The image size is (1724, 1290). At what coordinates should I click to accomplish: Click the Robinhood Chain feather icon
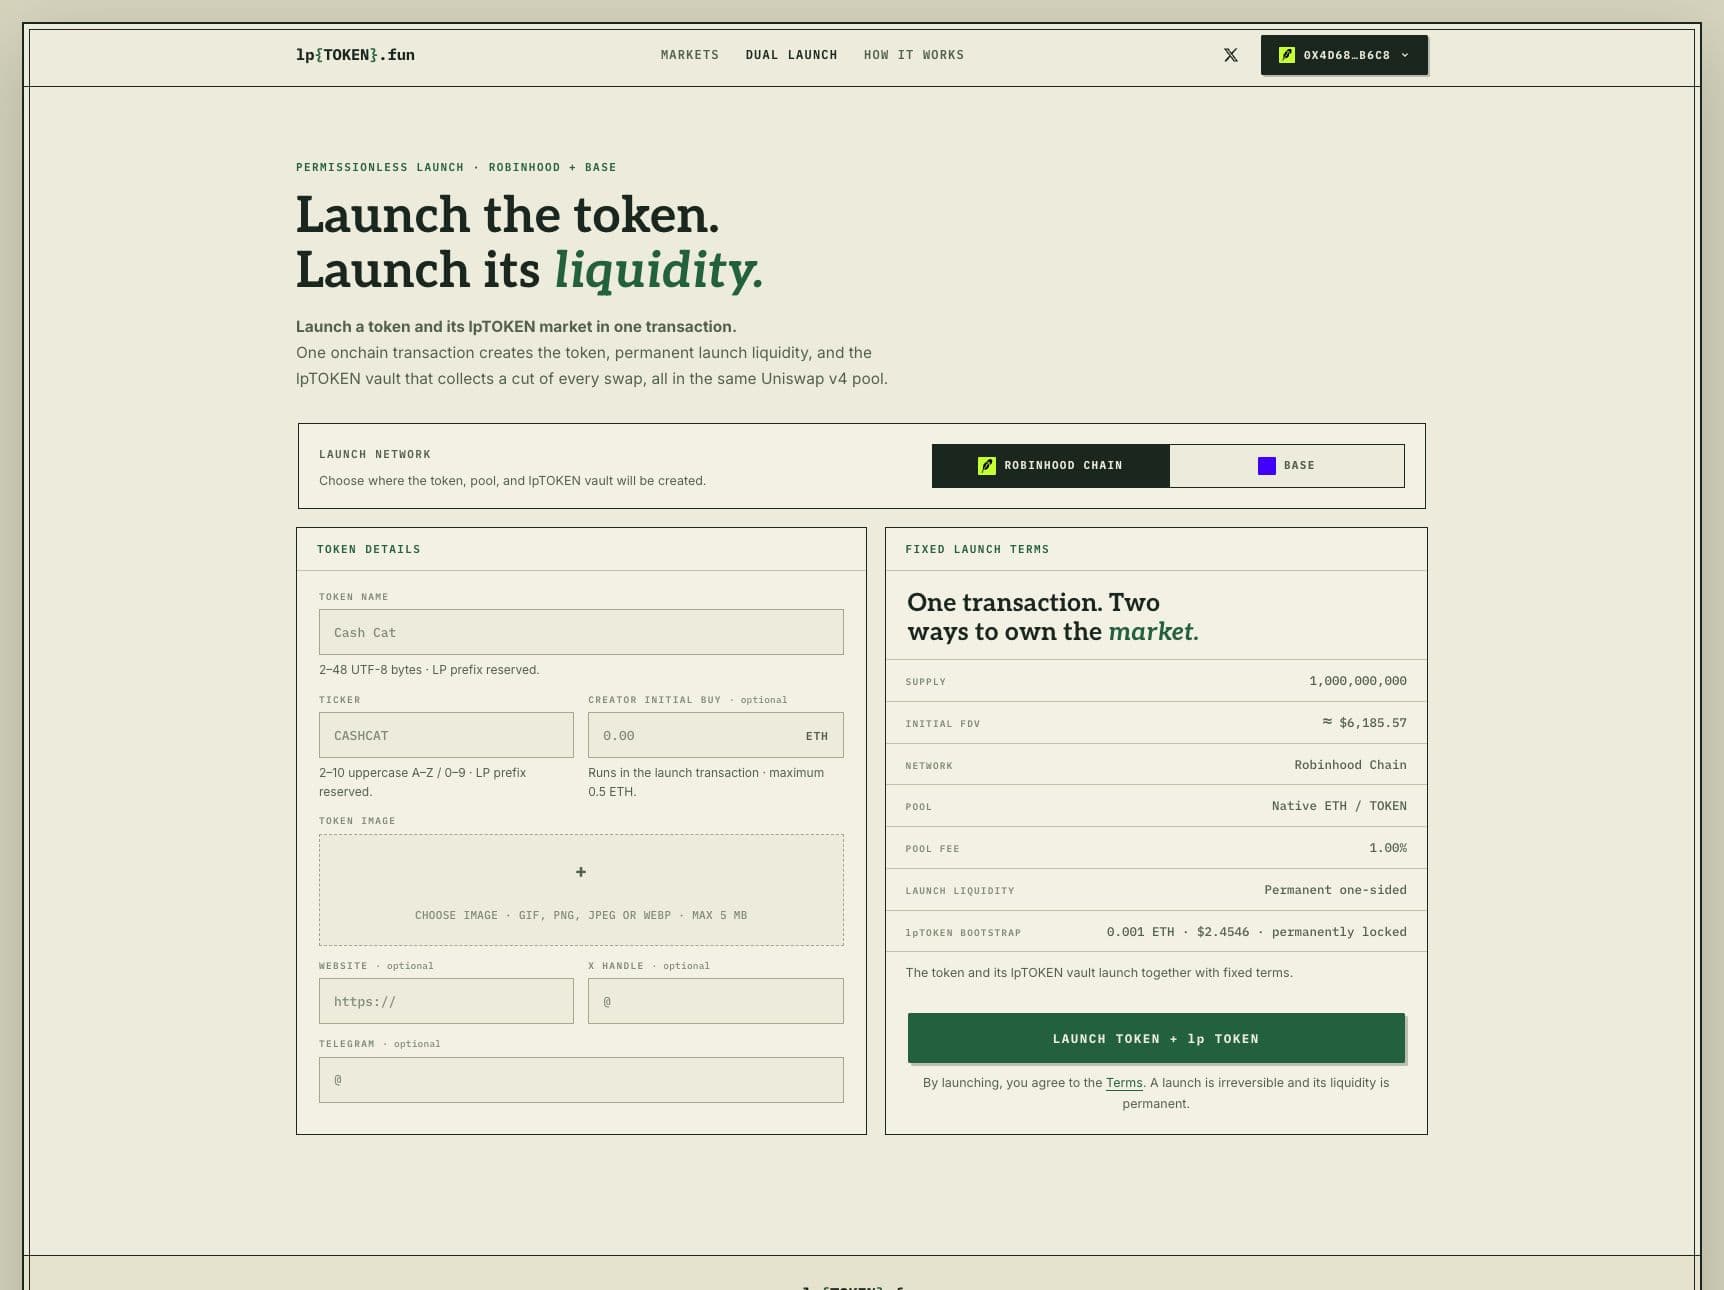[x=987, y=466]
